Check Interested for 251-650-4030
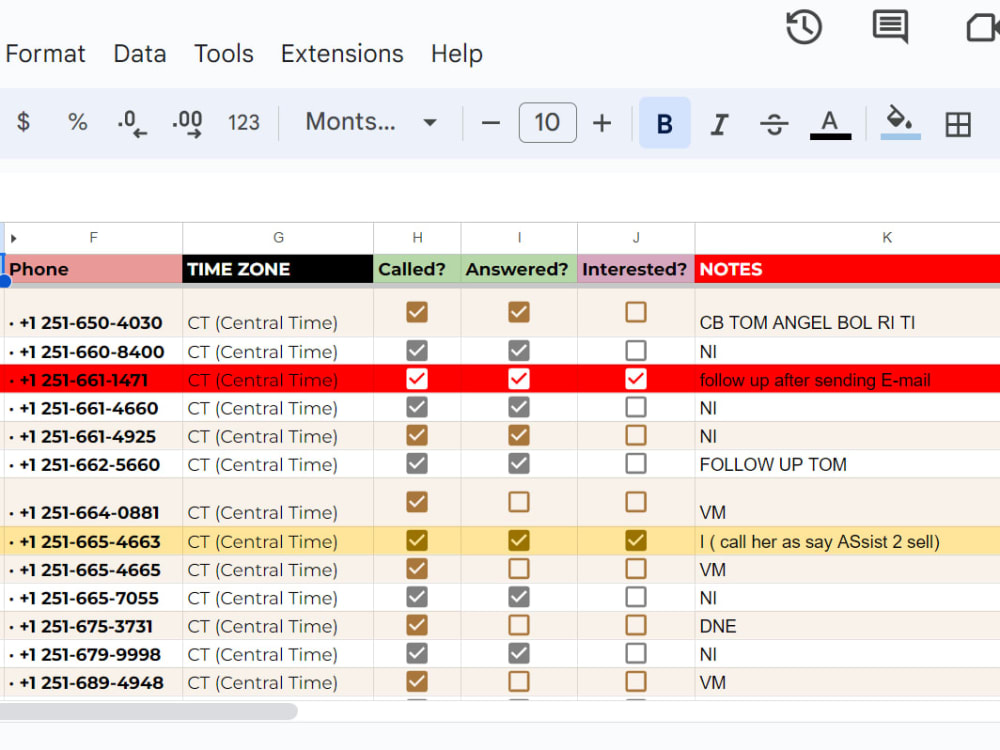1000x750 pixels. tap(636, 312)
